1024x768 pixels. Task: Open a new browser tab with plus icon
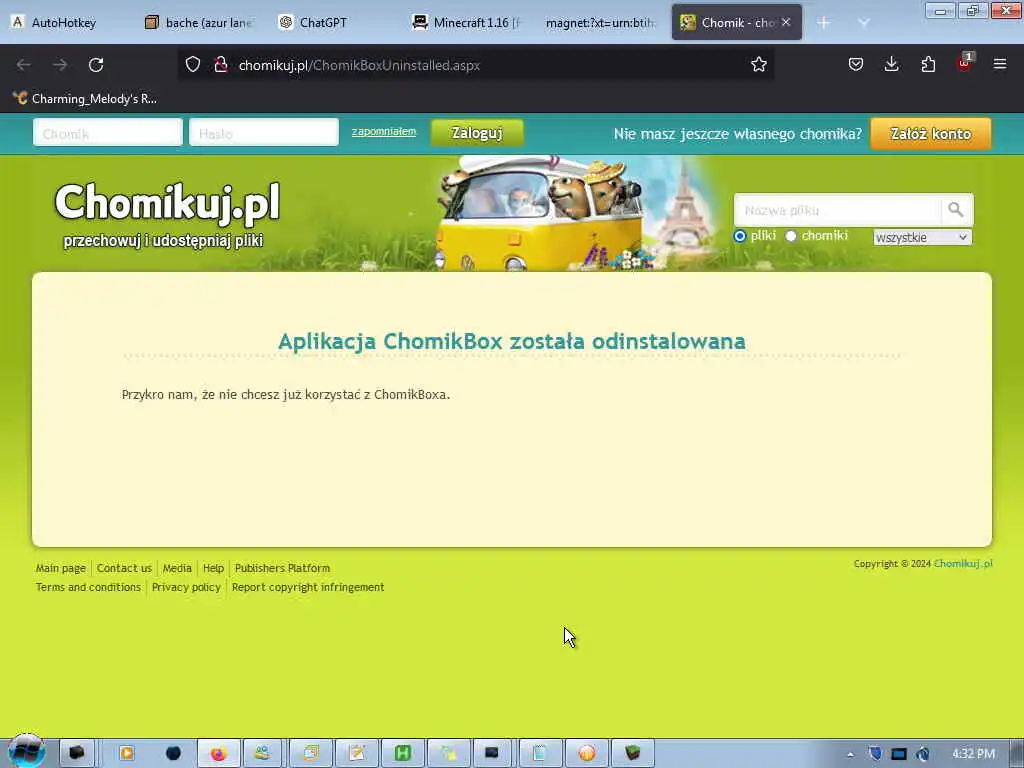coord(824,23)
